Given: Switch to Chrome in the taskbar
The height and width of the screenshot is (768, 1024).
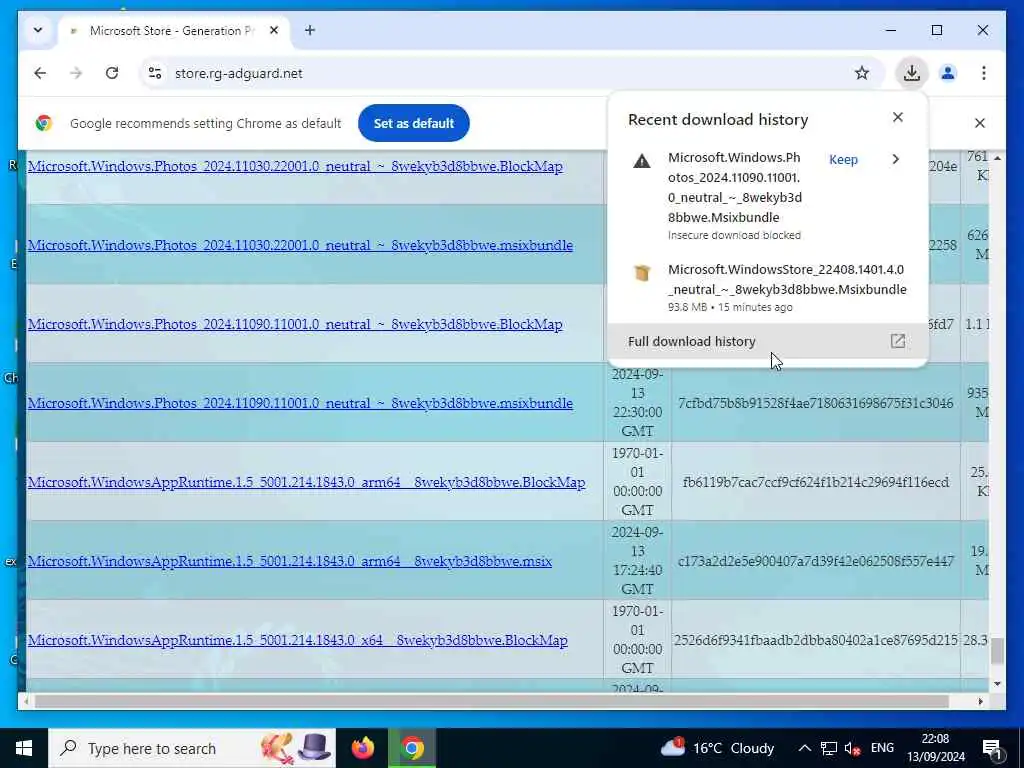Looking at the screenshot, I should click(x=412, y=748).
